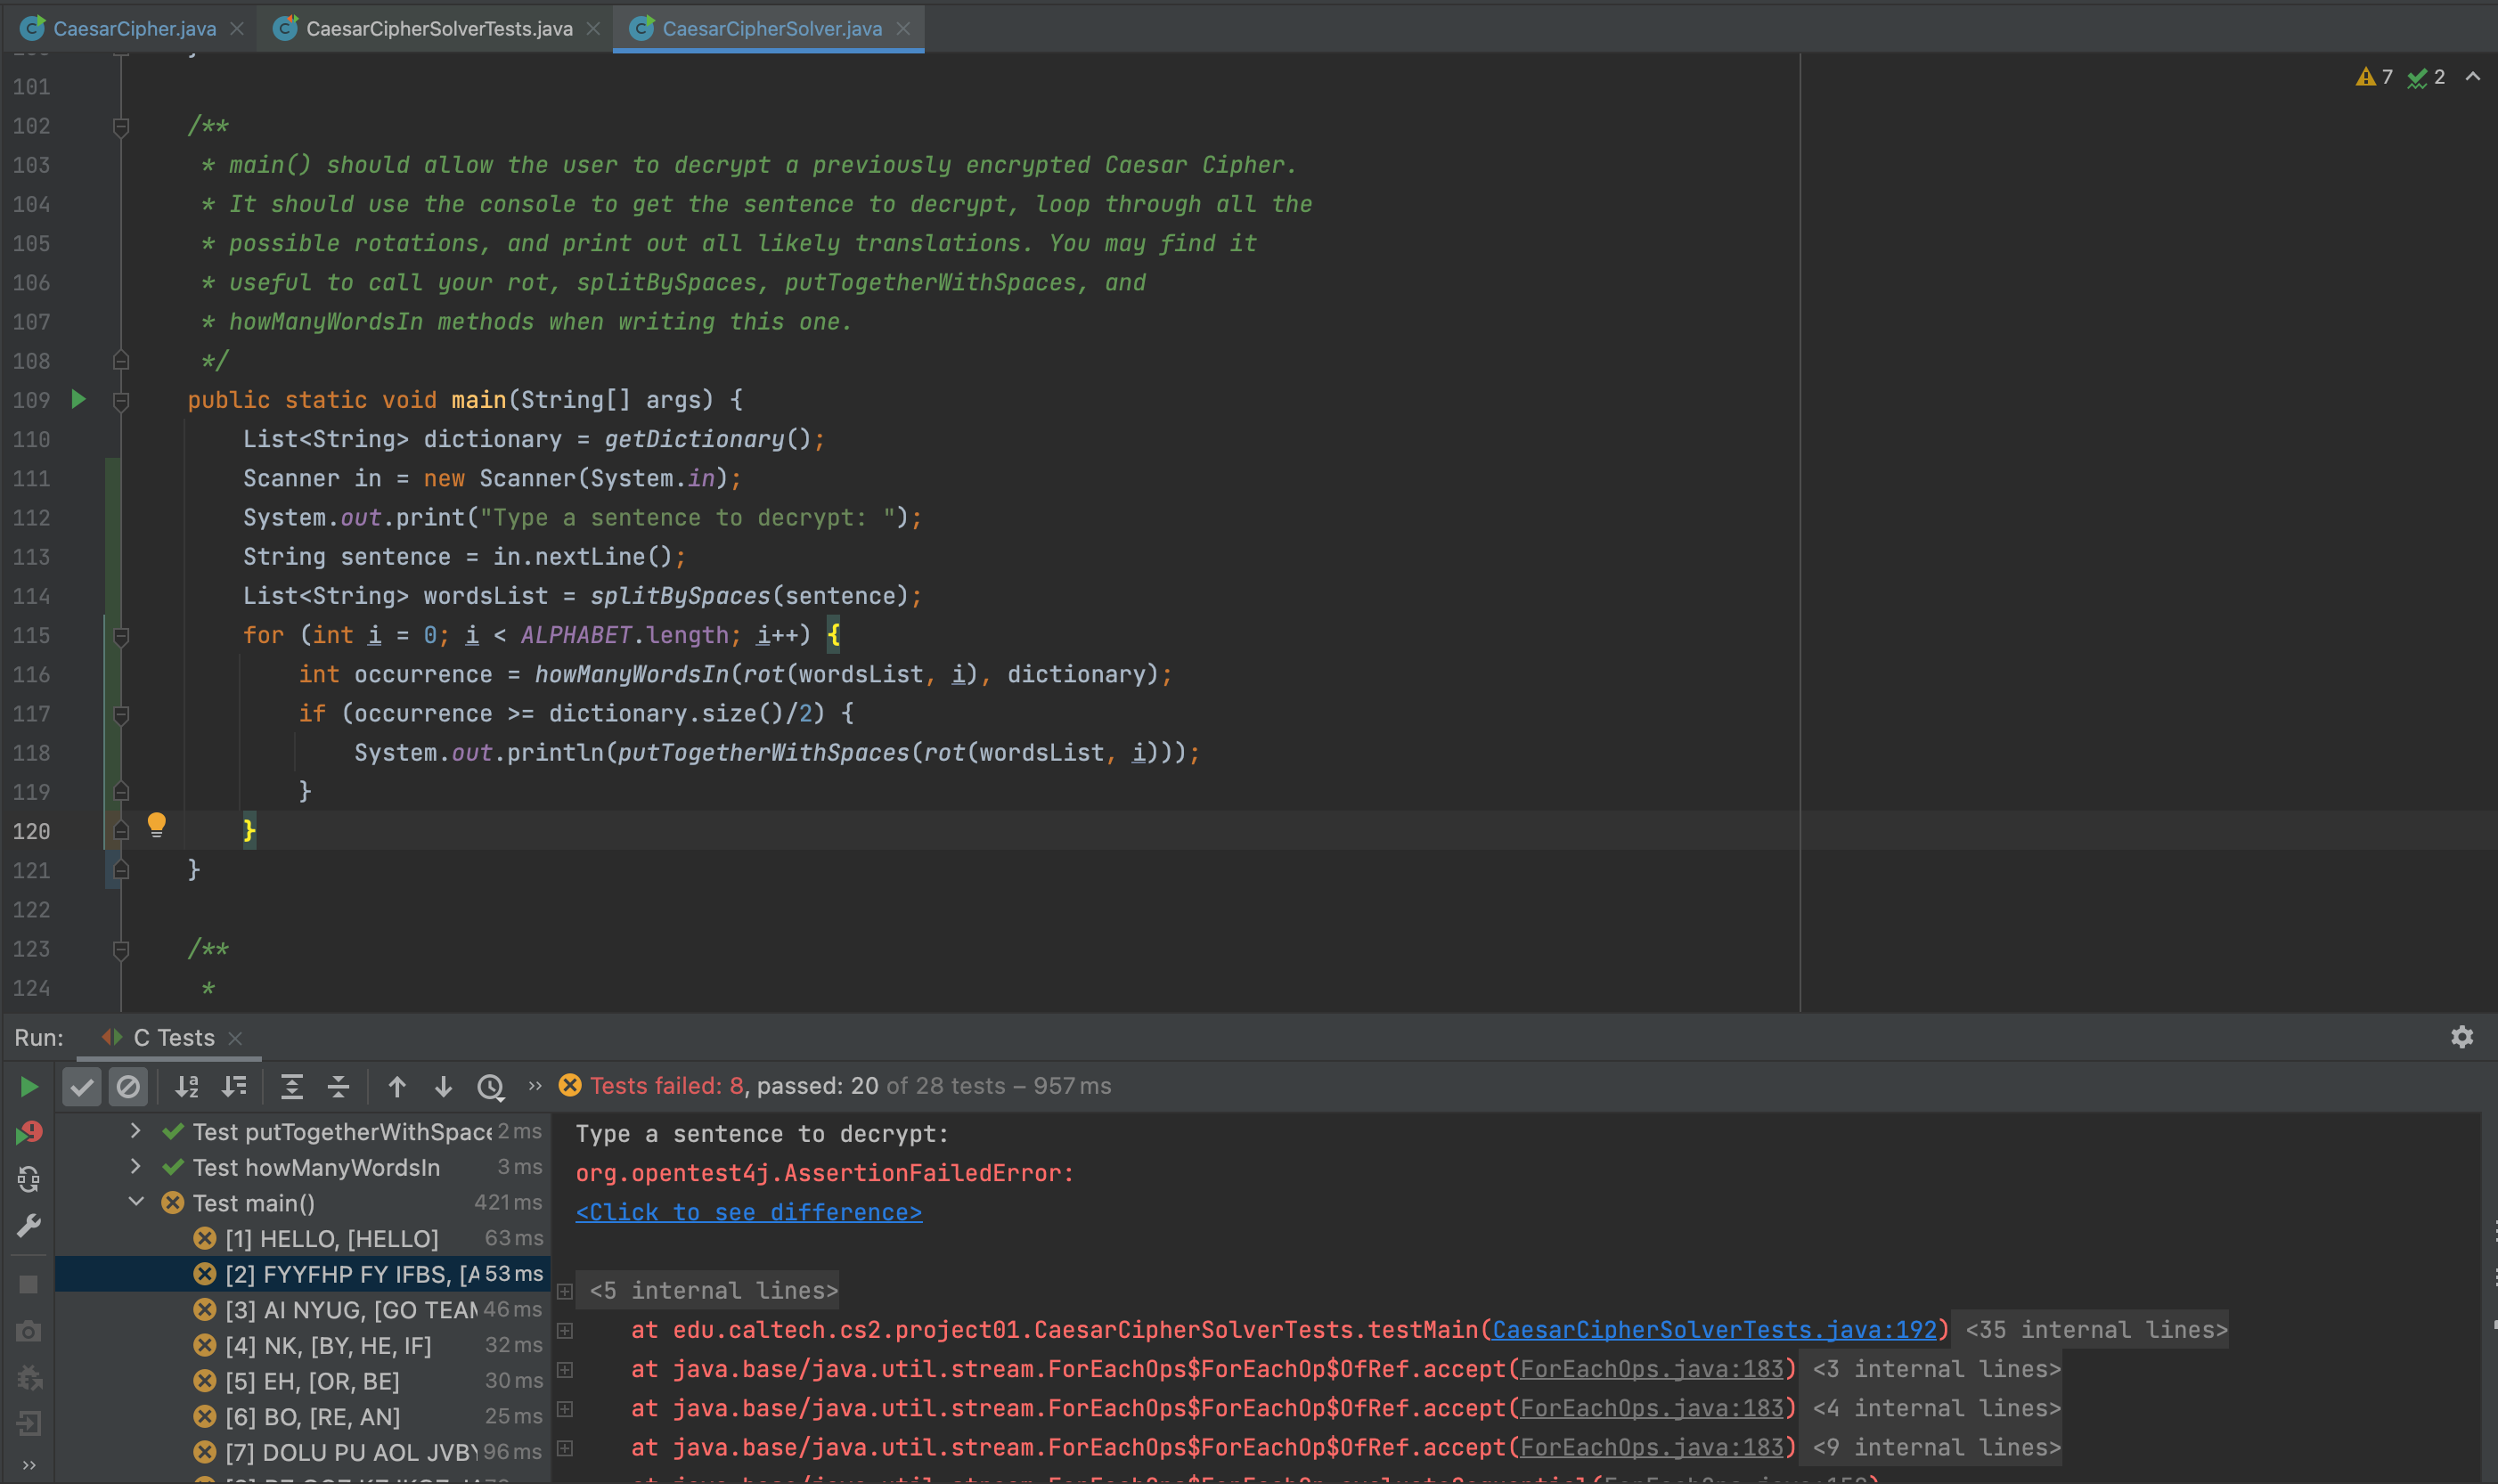This screenshot has height=1484, width=2498.
Task: Click the Rerun tests green play button
Action: pos(29,1087)
